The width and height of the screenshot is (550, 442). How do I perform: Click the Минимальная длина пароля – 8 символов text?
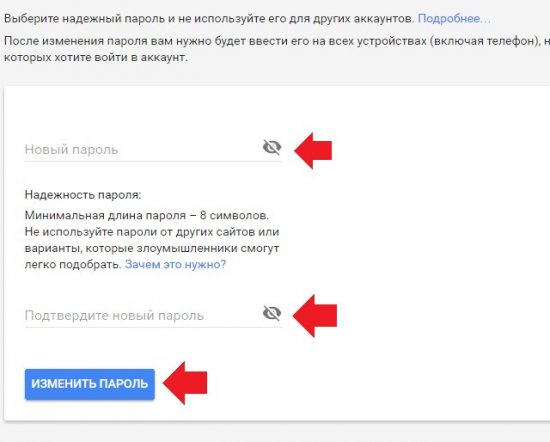[x=147, y=215]
